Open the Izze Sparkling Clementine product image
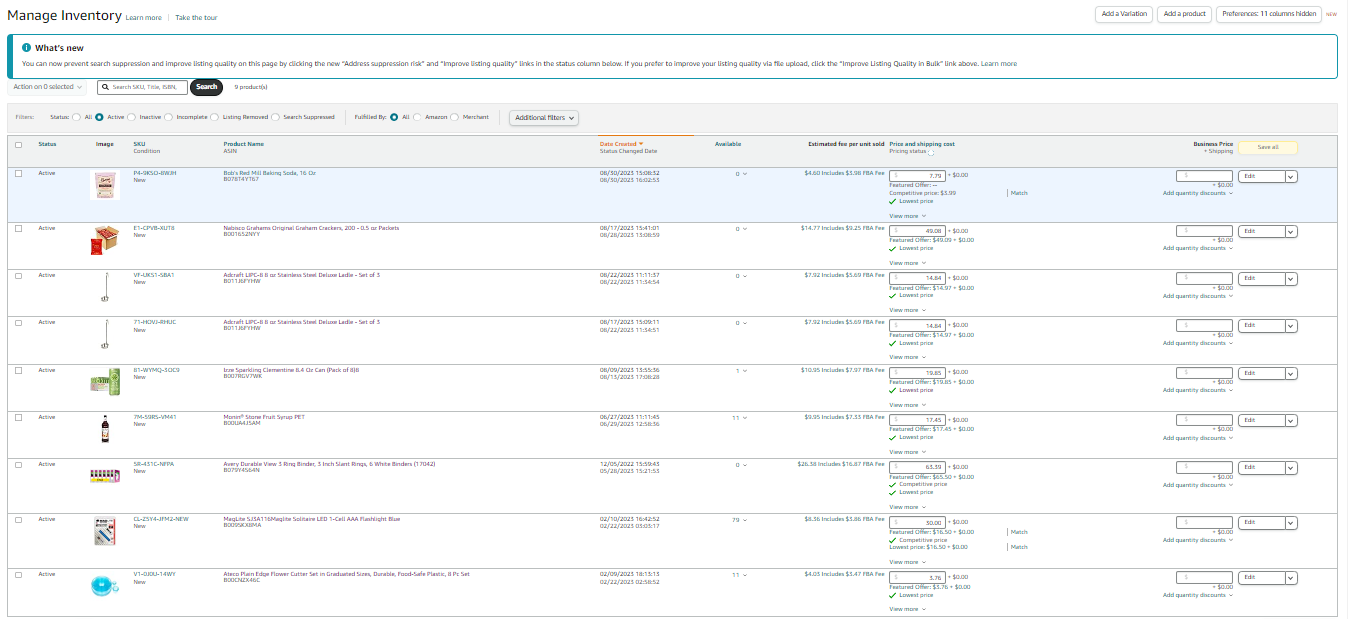This screenshot has height=619, width=1348. pos(105,381)
